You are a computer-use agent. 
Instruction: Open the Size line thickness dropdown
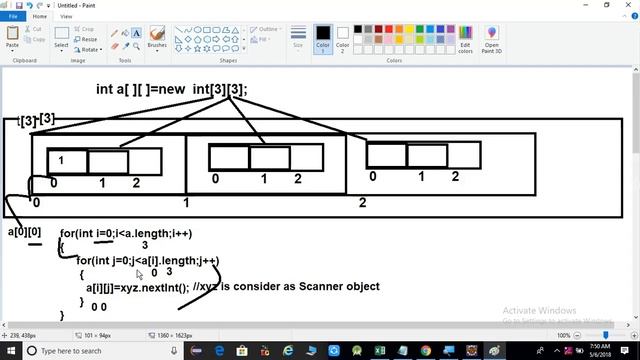tap(298, 38)
